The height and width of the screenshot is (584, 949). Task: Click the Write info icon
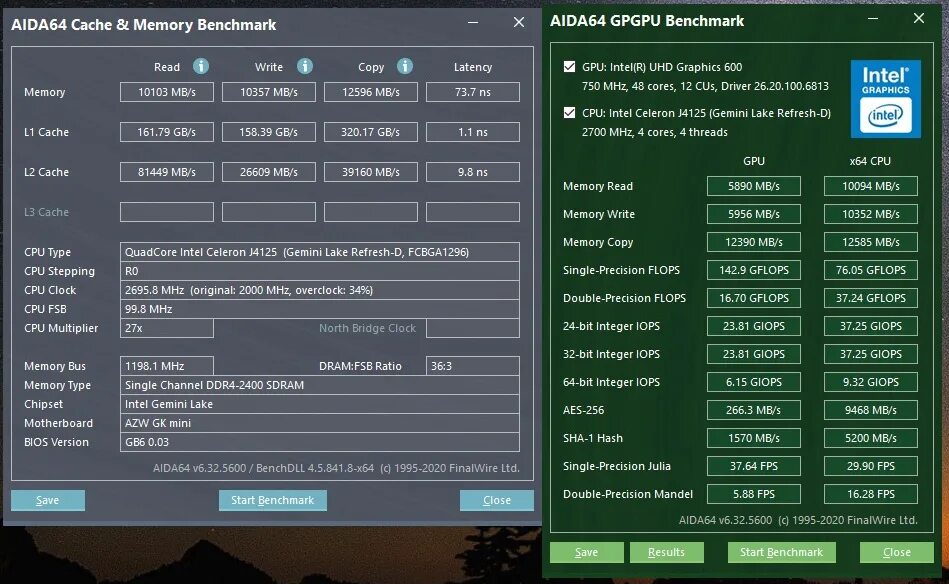tap(305, 66)
